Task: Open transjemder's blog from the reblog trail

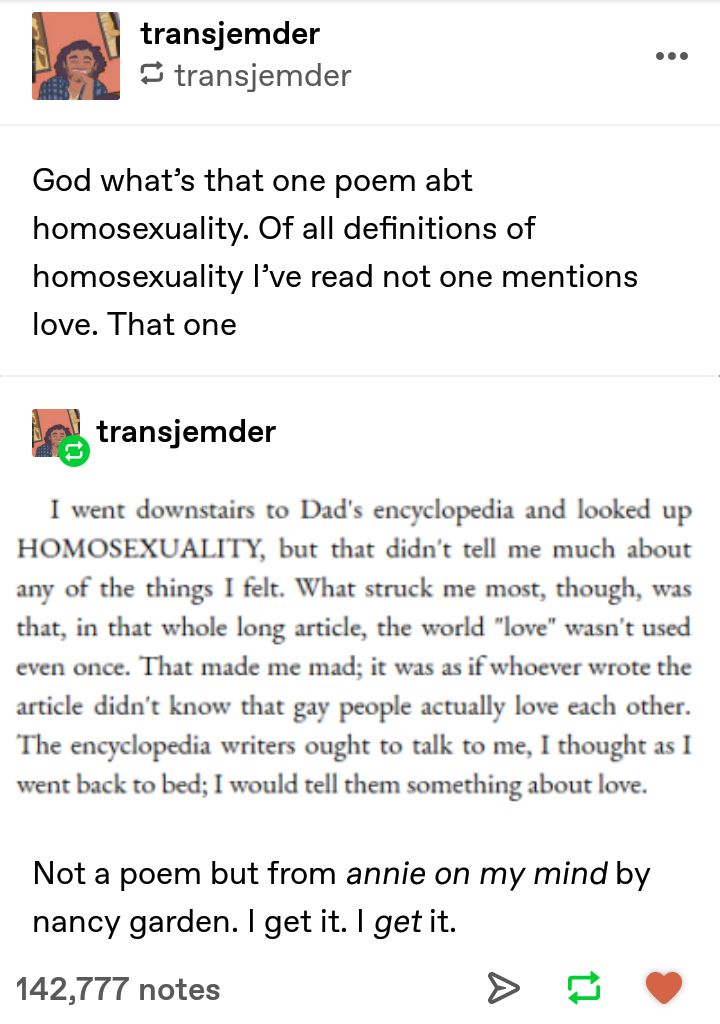Action: pyautogui.click(x=186, y=432)
